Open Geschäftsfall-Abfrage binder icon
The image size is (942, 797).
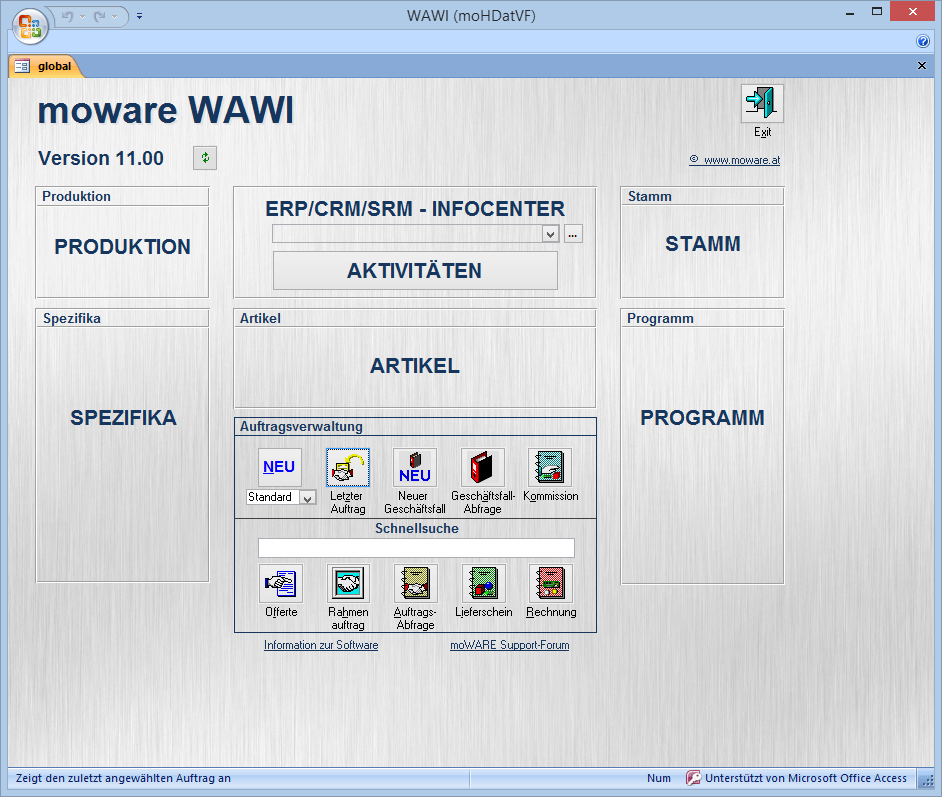point(482,467)
